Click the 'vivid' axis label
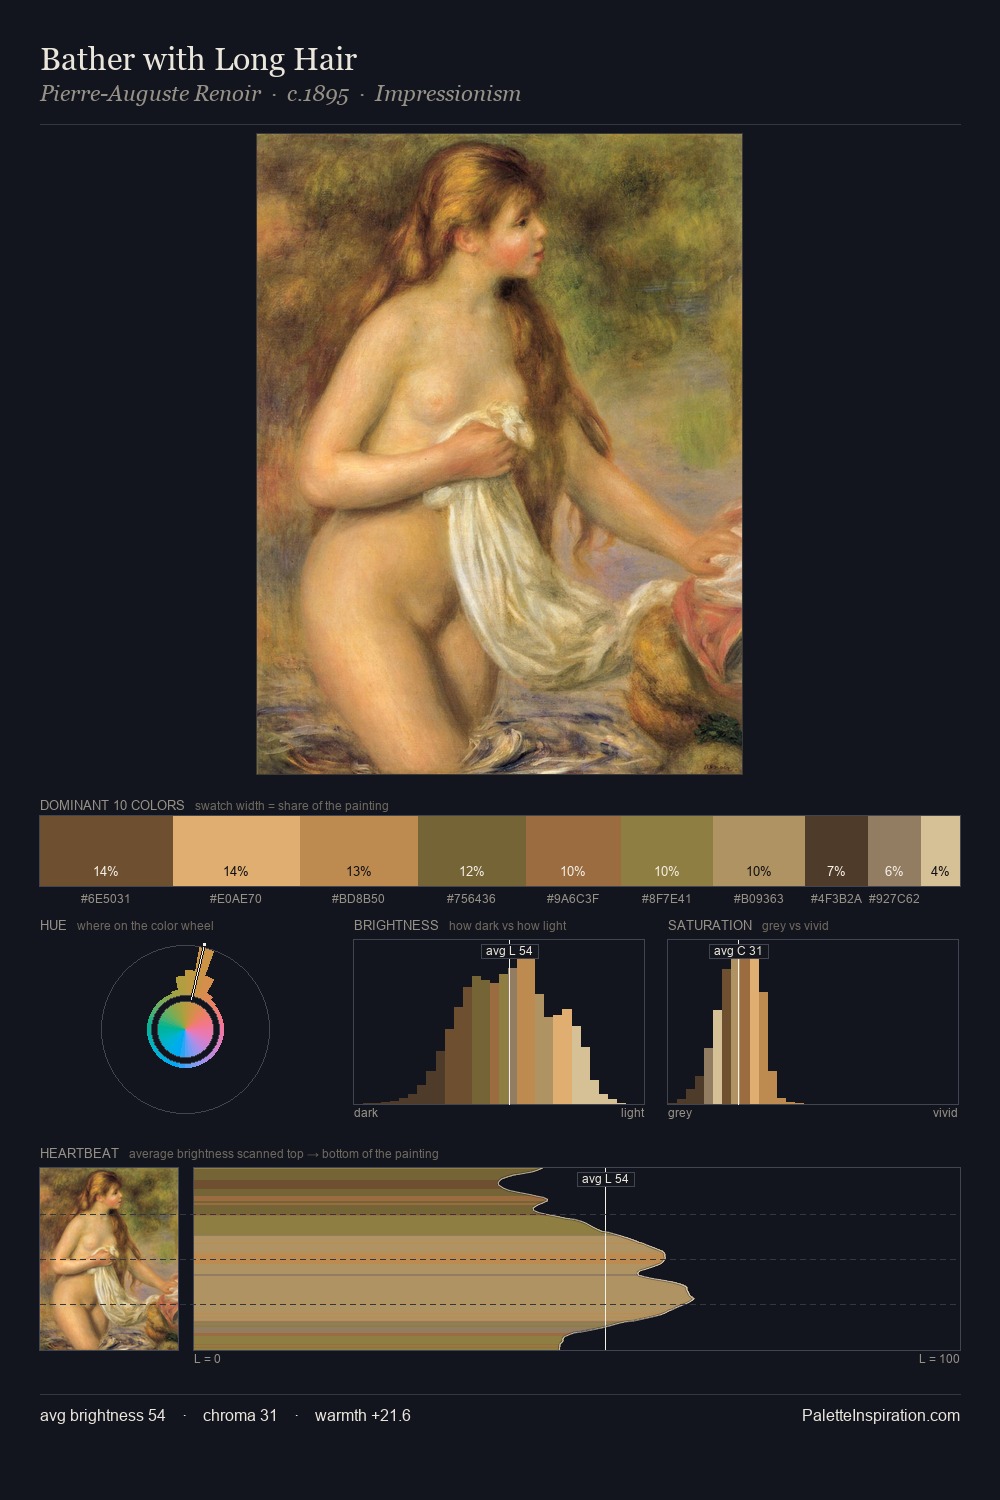The height and width of the screenshot is (1500, 1000). pos(945,1113)
